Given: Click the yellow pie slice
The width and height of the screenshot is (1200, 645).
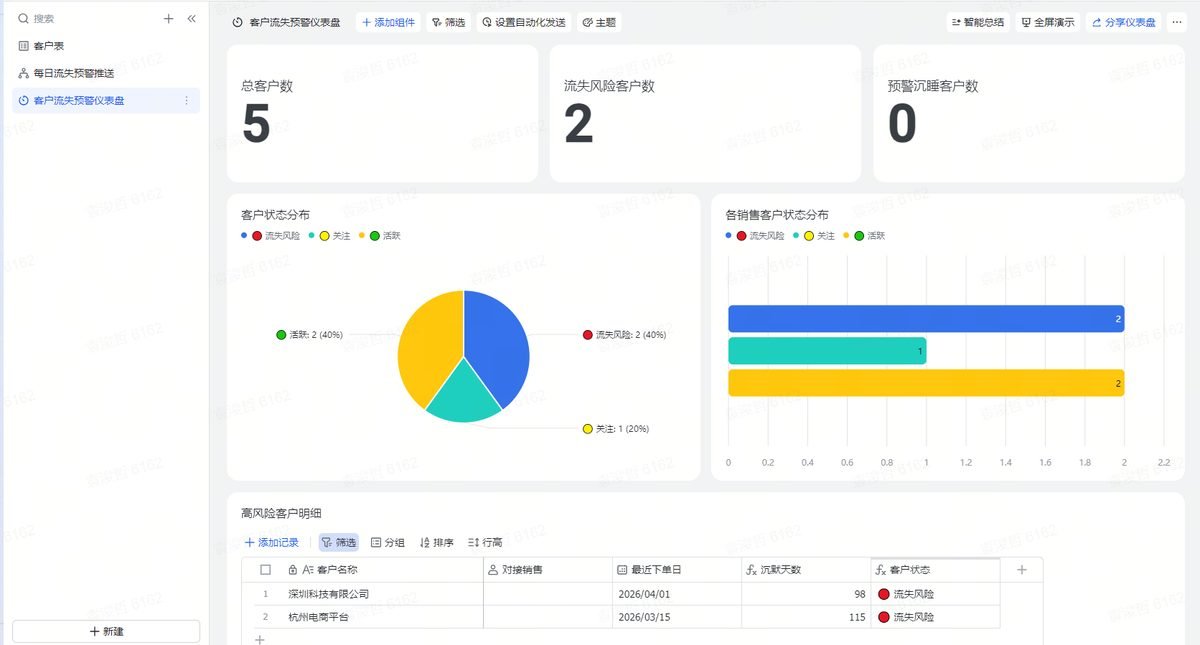Looking at the screenshot, I should click(428, 345).
